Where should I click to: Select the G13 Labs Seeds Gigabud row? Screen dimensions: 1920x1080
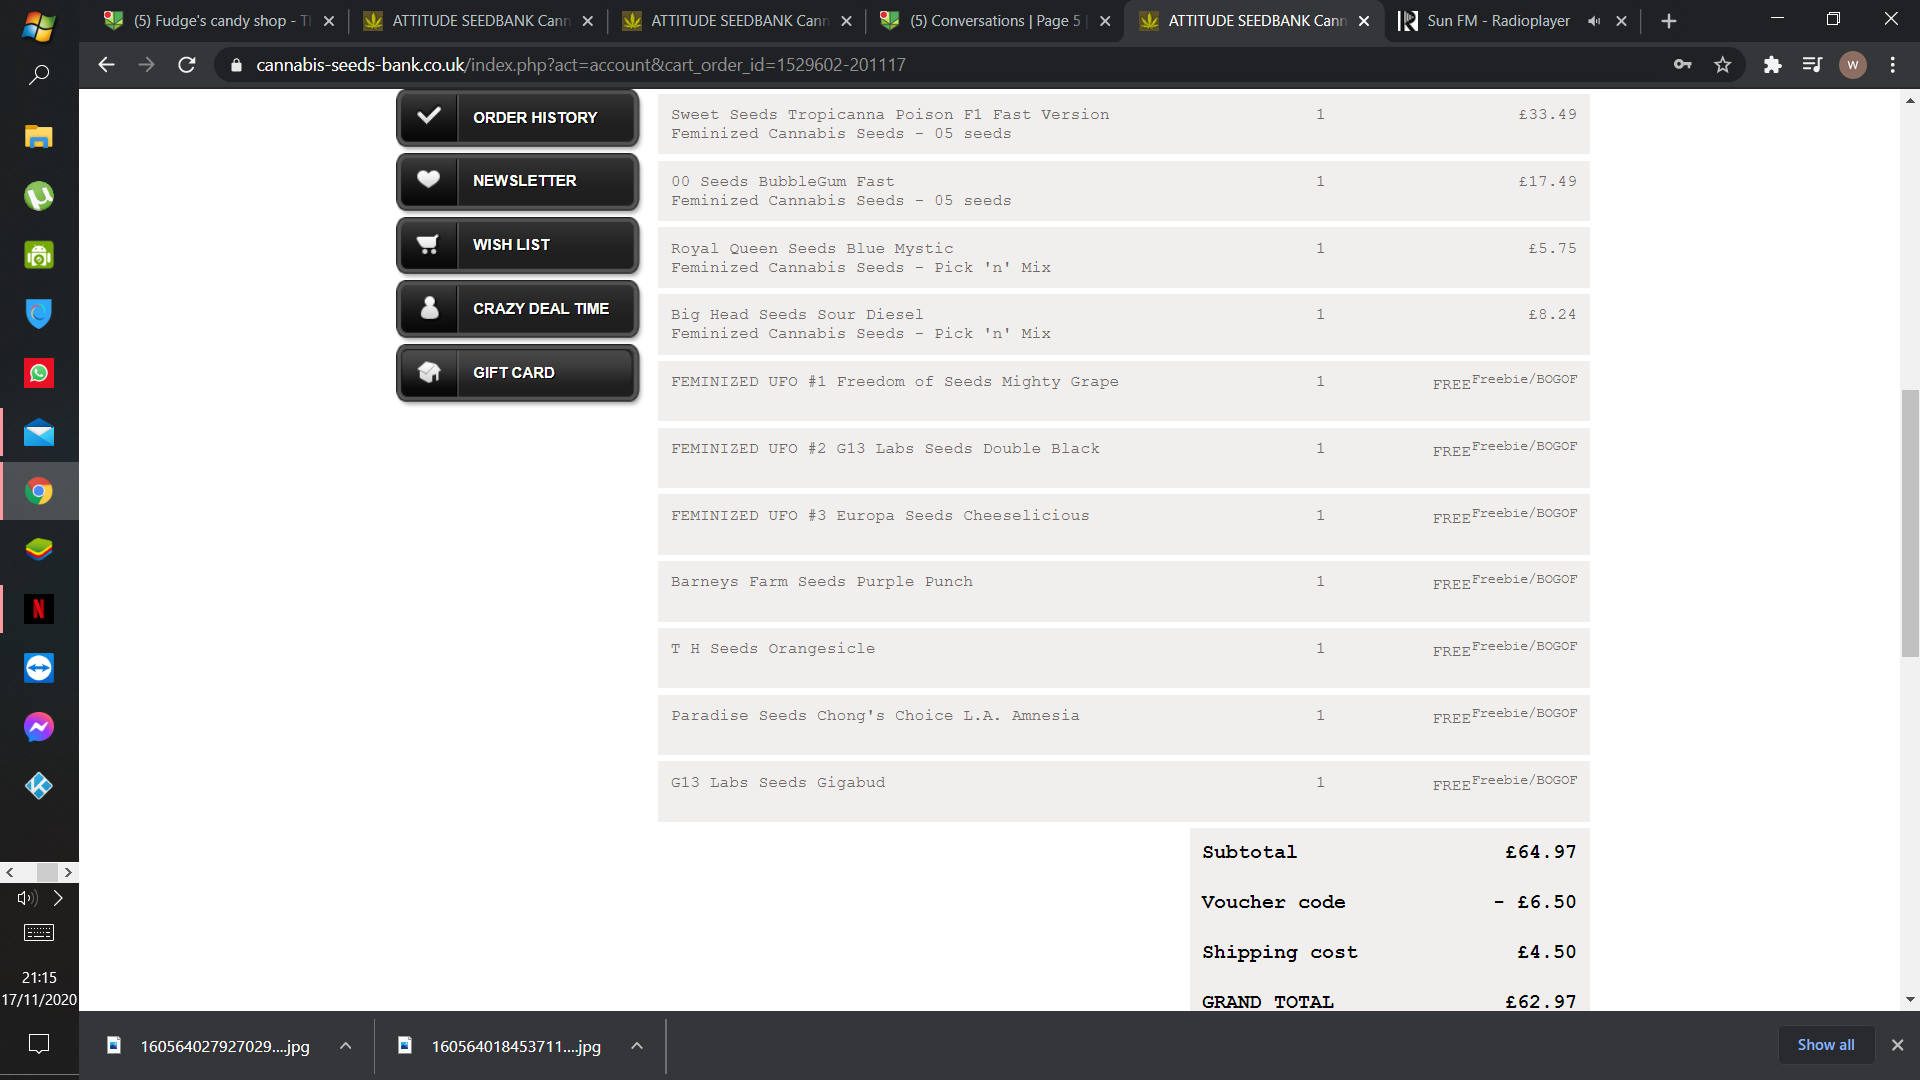pyautogui.click(x=1123, y=792)
